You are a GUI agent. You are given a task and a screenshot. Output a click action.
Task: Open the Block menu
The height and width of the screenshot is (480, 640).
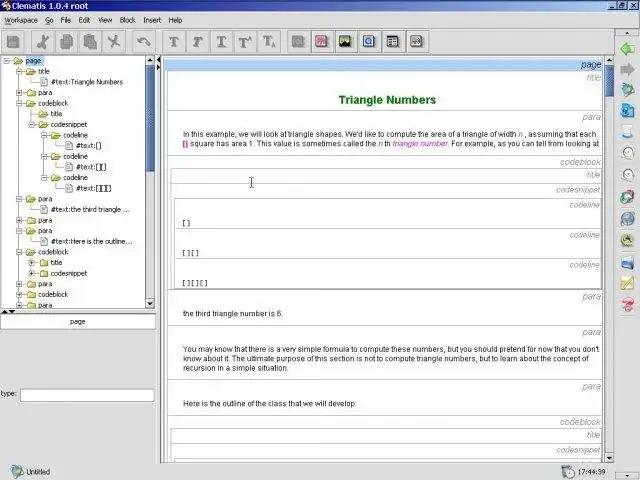point(127,20)
